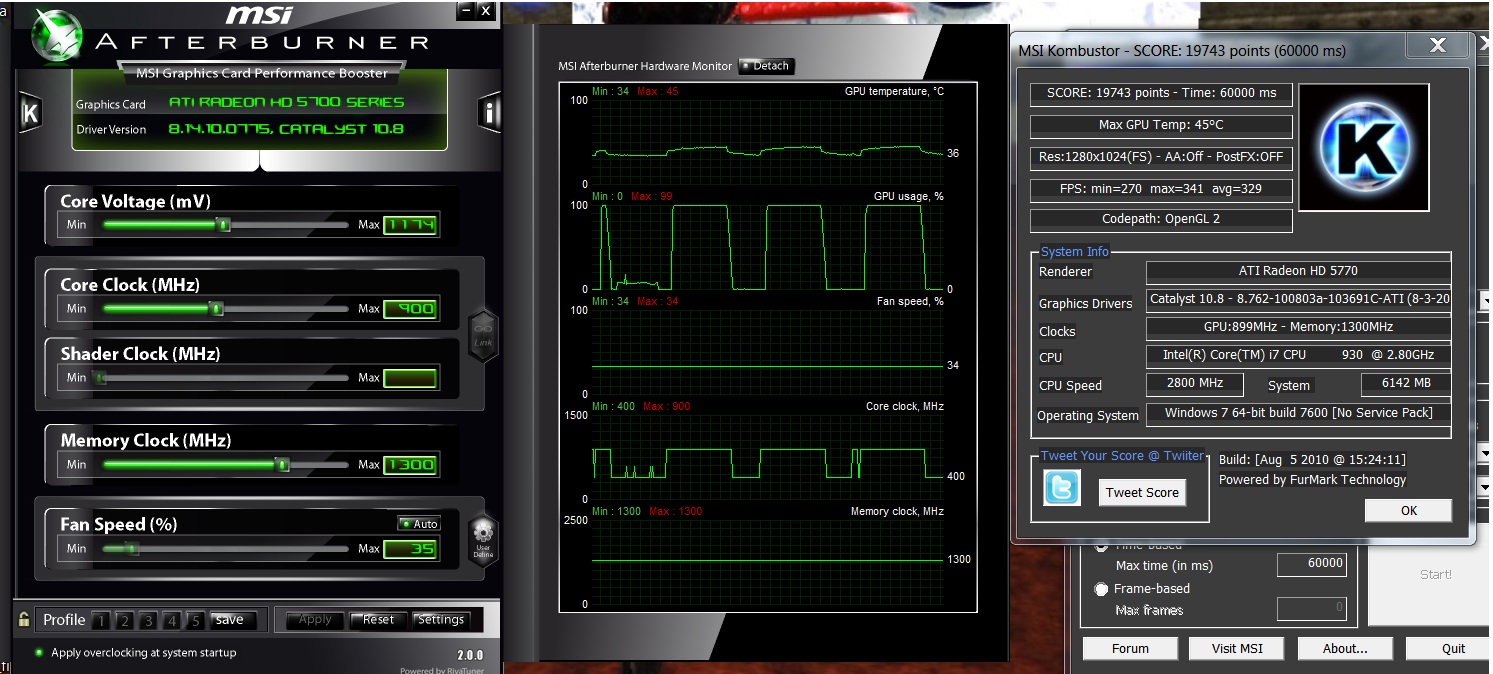The width and height of the screenshot is (1493, 674).
Task: Open the About... dialog
Action: [1345, 648]
